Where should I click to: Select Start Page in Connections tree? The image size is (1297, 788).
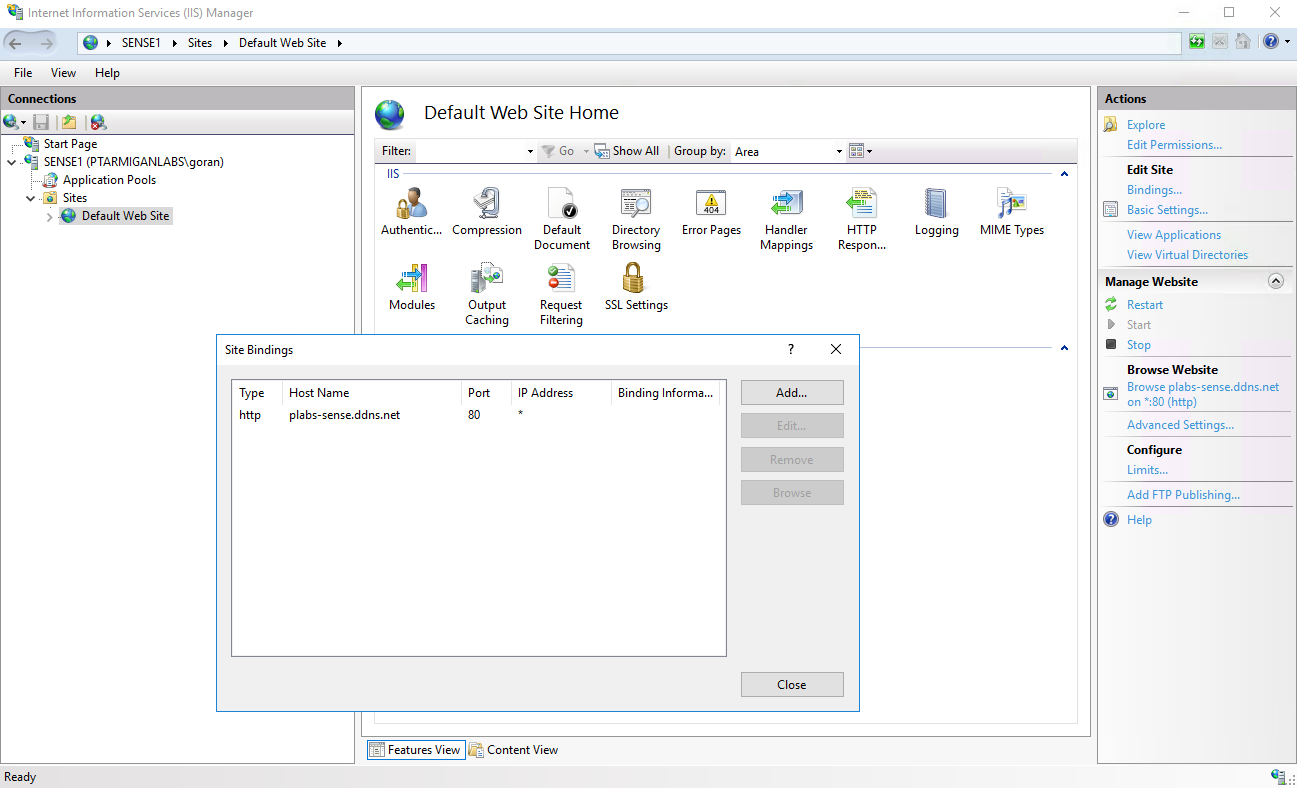[70, 144]
